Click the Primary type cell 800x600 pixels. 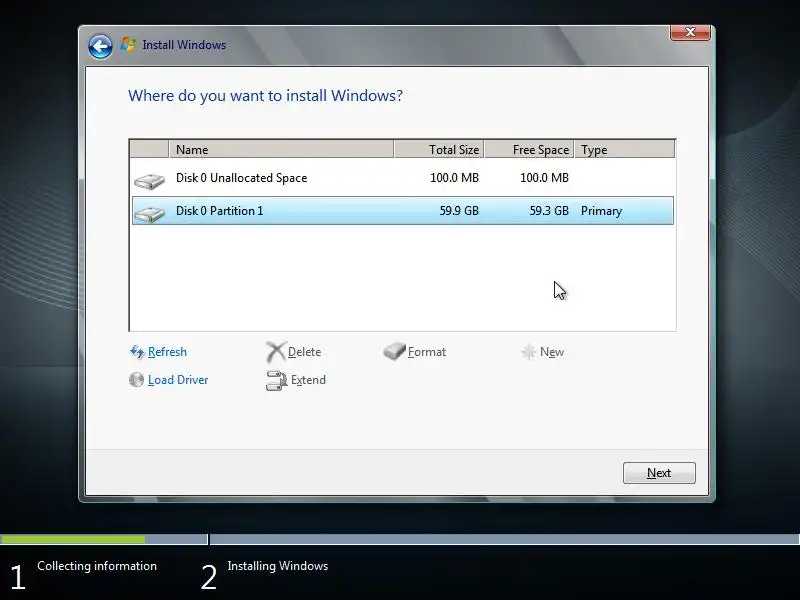[602, 211]
